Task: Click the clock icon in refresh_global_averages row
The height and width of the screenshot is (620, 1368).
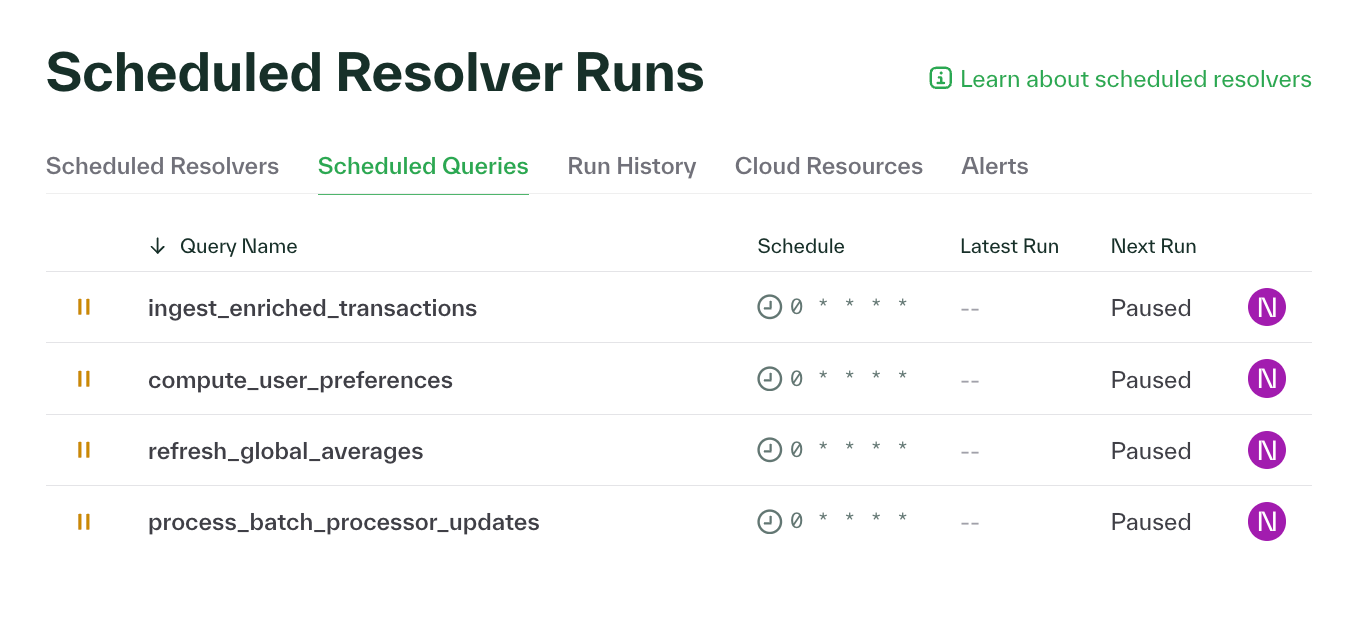Action: click(769, 449)
